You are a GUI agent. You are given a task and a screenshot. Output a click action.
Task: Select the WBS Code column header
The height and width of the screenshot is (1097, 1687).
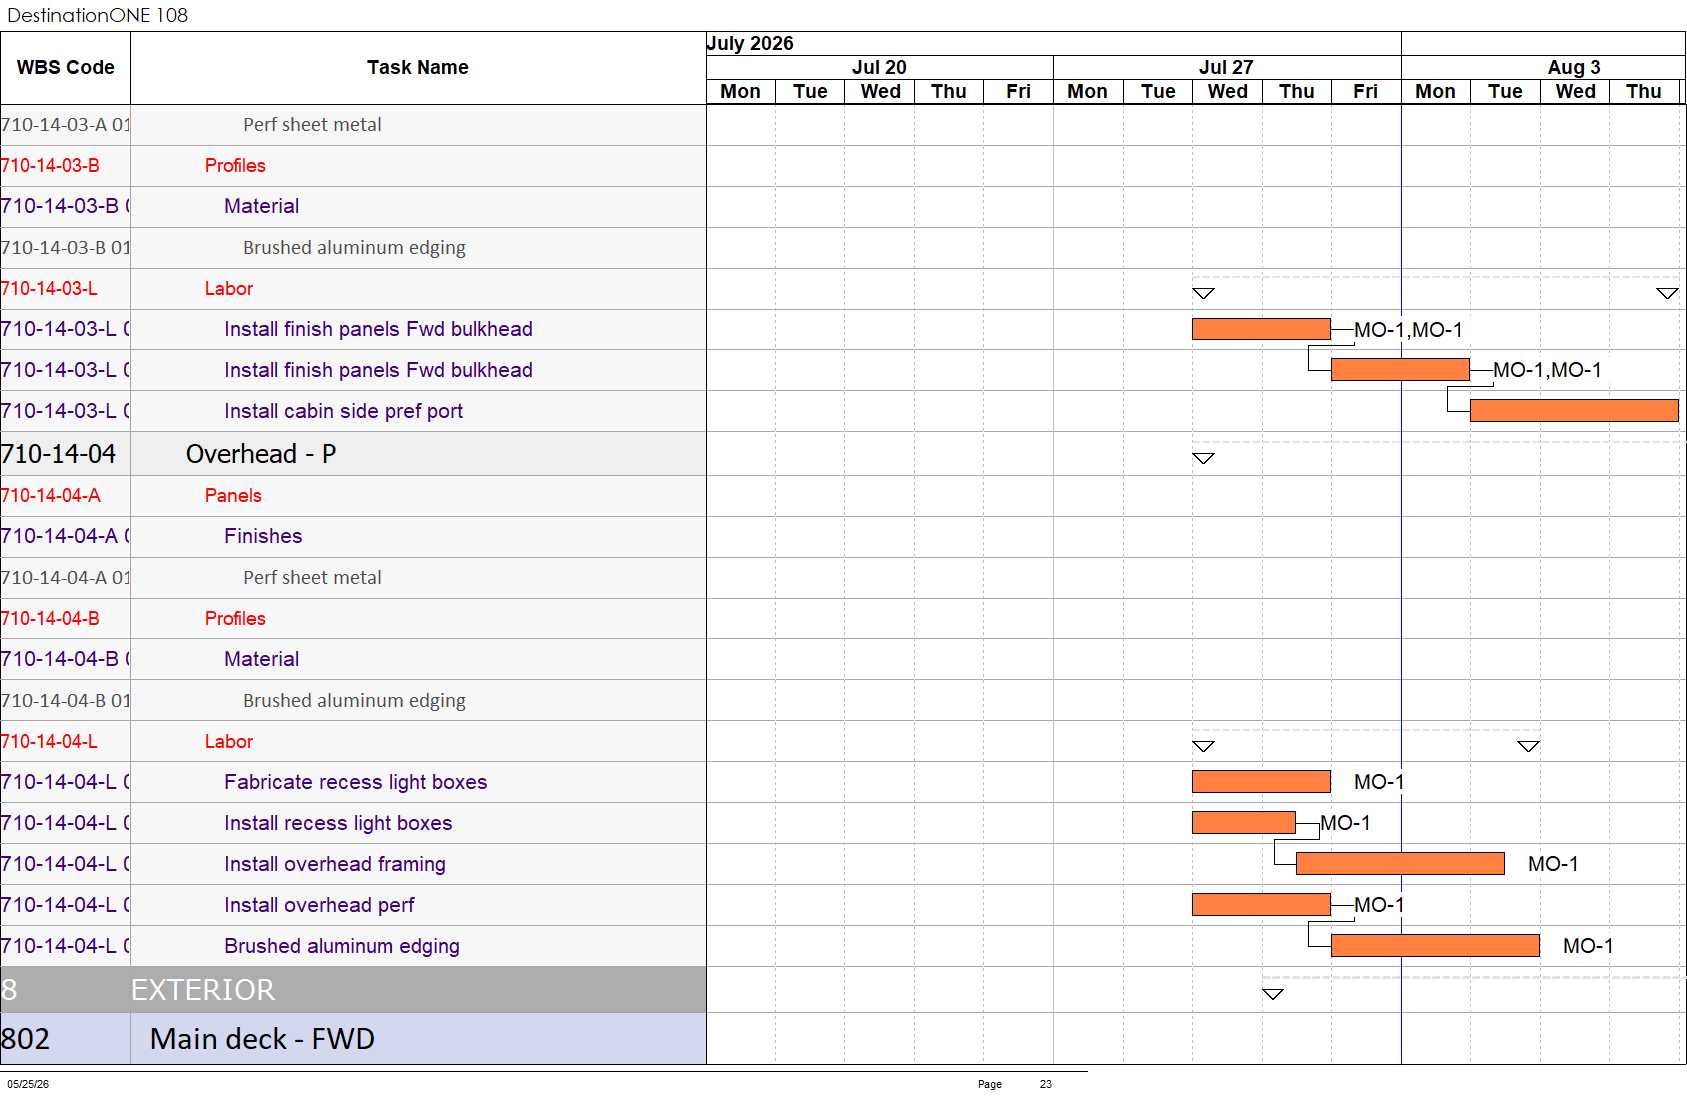pos(66,68)
